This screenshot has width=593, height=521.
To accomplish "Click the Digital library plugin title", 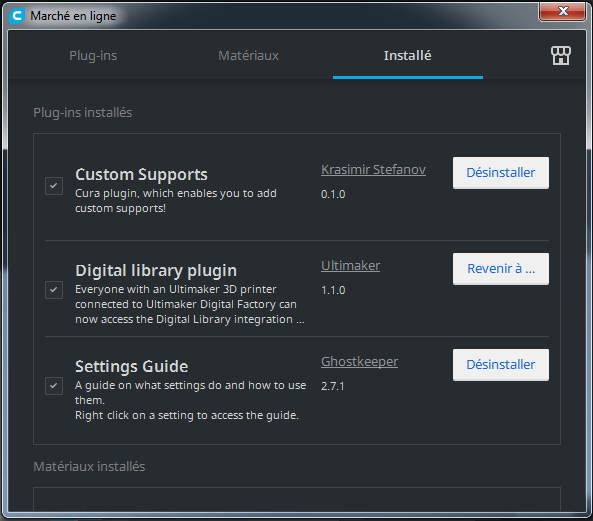I will (156, 271).
